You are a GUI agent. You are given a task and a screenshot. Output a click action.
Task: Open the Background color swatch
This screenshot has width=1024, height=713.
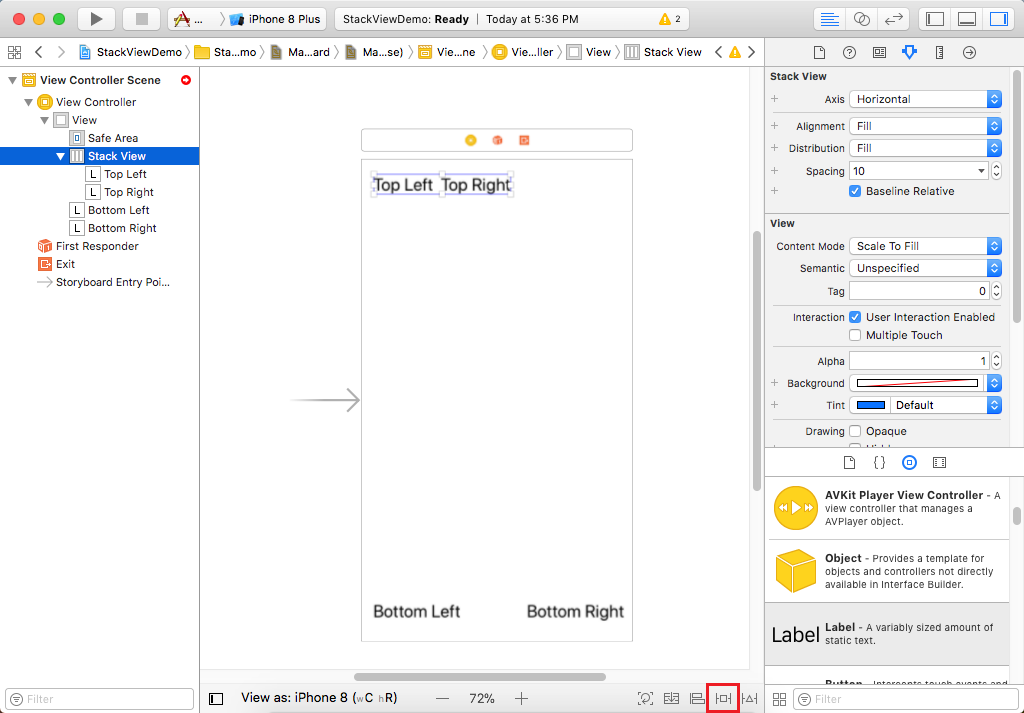point(917,383)
